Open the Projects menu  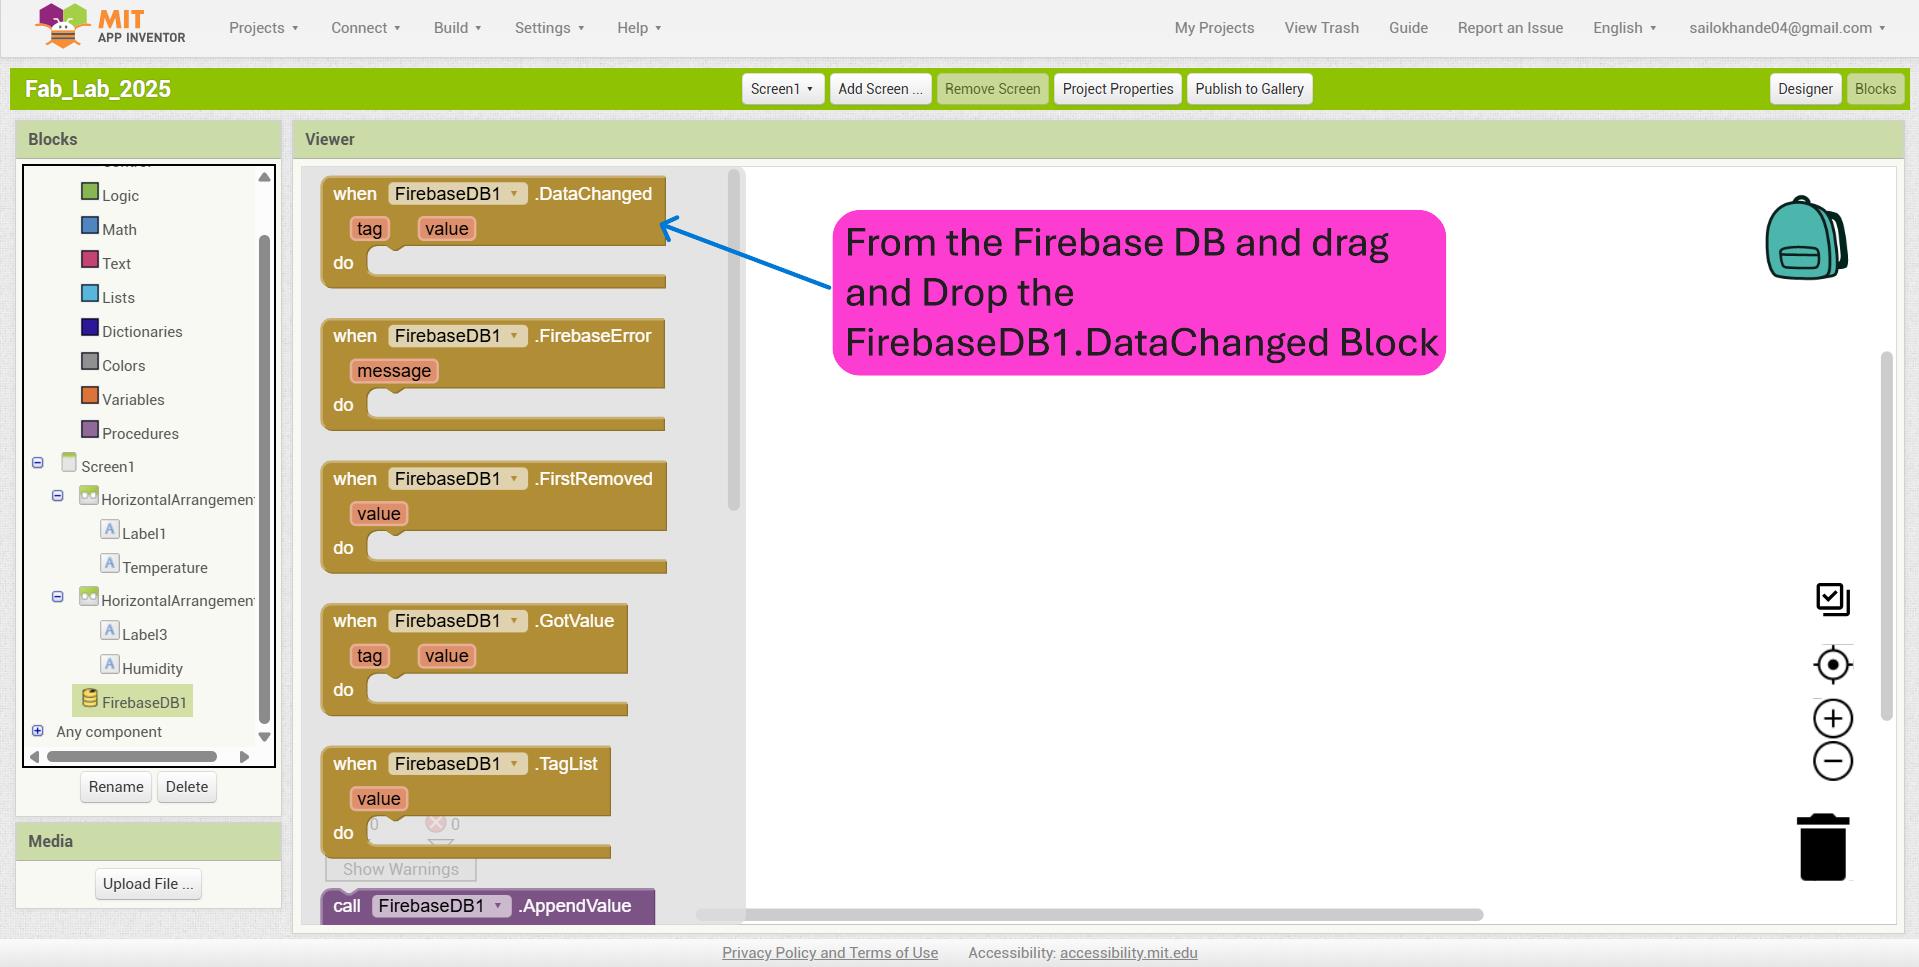pos(264,28)
